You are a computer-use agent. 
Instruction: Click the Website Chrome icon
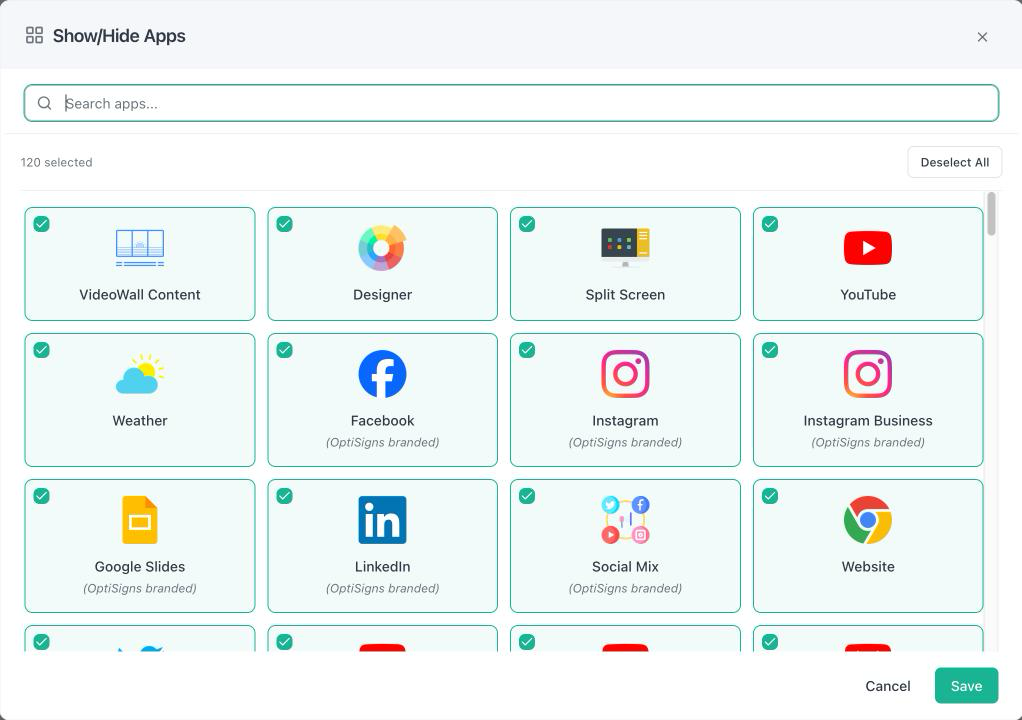coord(868,520)
